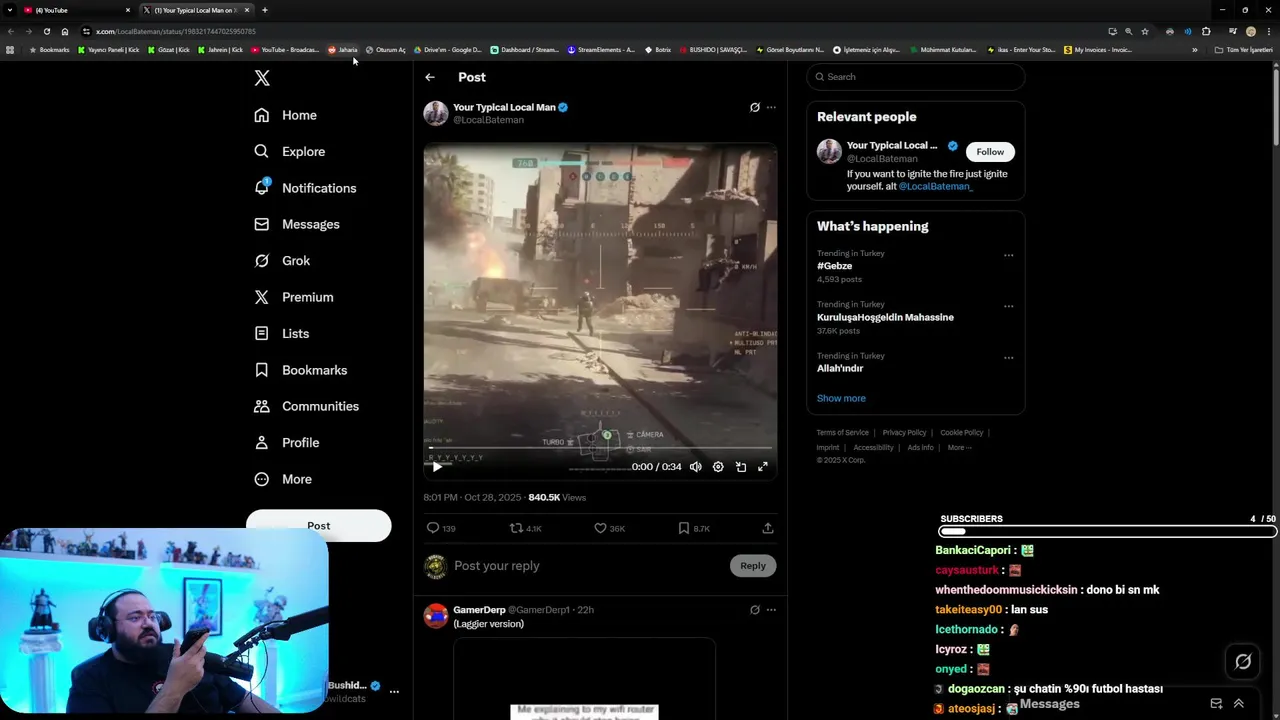Open more options on GamerDerp reply

tap(771, 609)
